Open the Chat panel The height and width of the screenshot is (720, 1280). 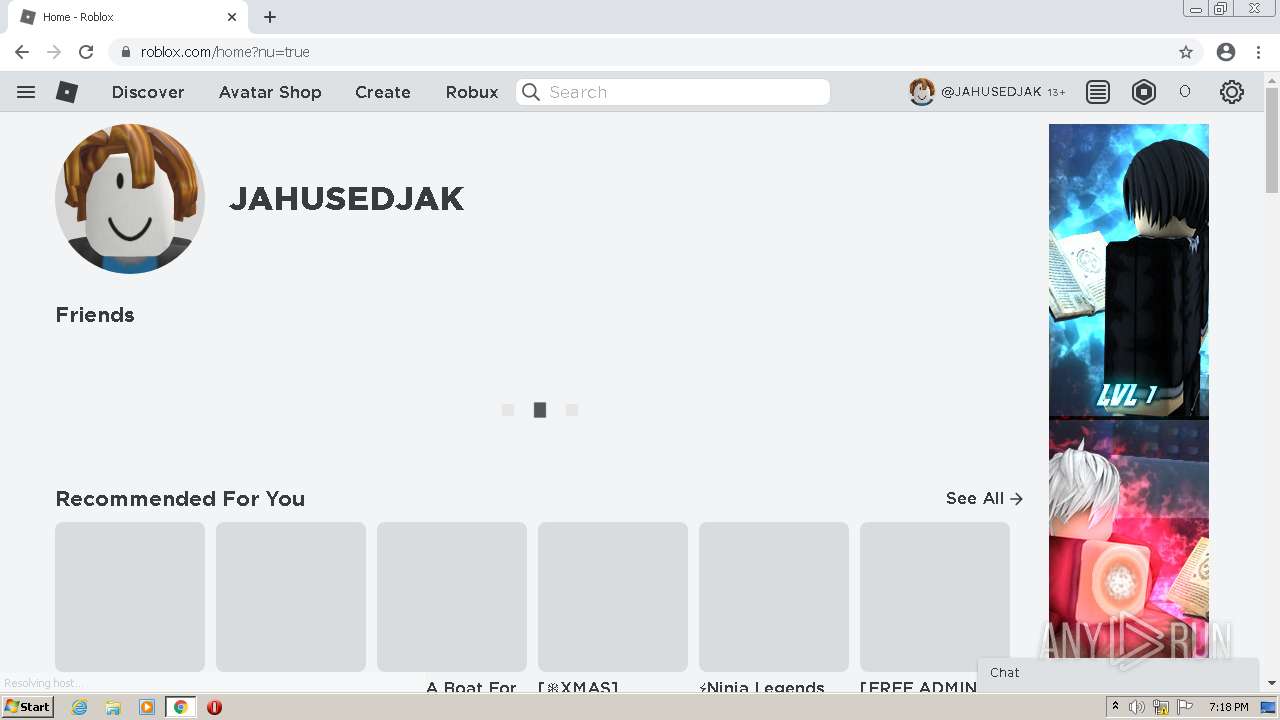click(1118, 673)
